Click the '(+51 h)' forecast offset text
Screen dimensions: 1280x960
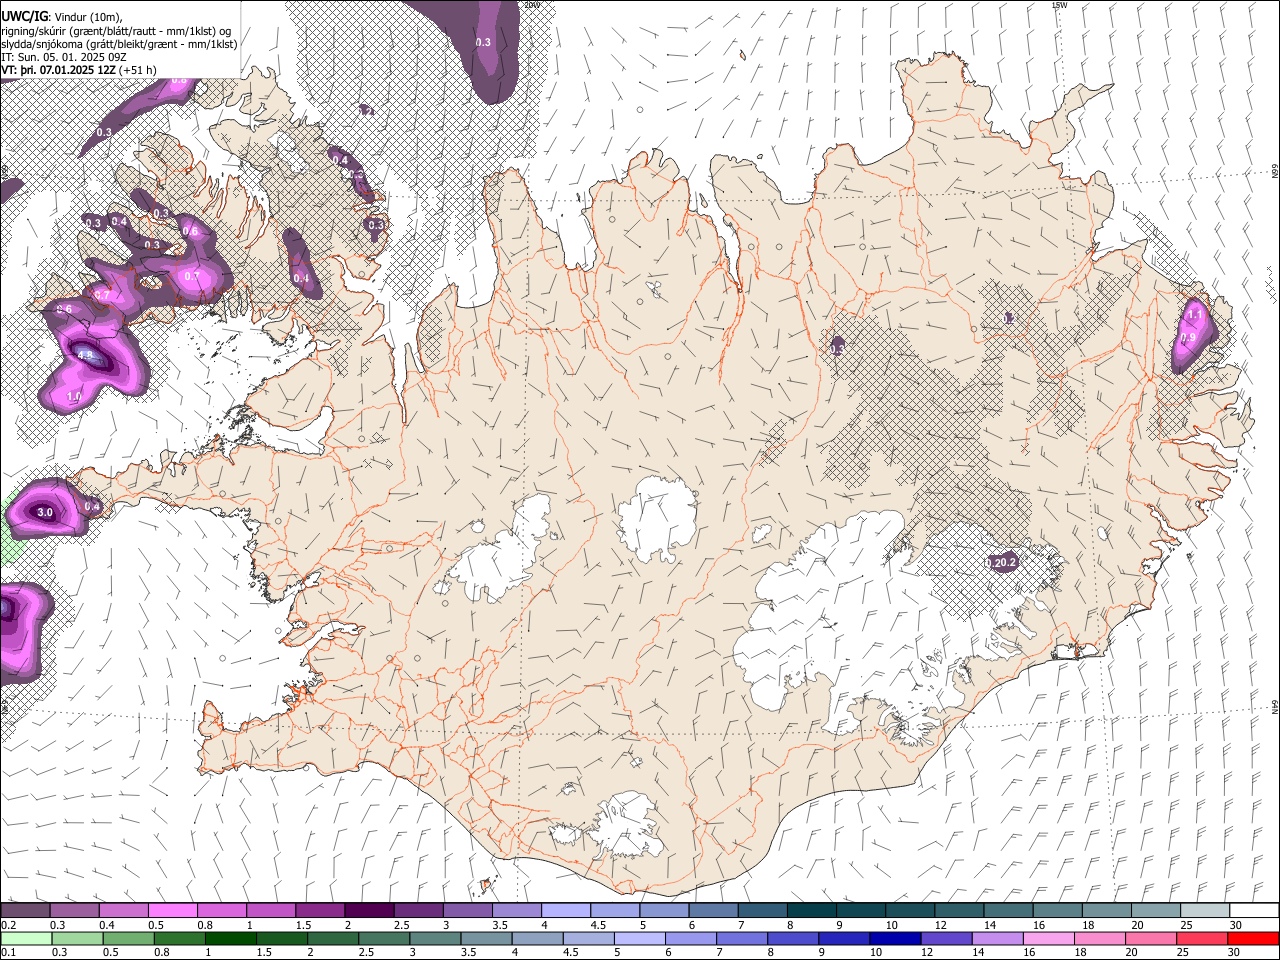(x=138, y=70)
